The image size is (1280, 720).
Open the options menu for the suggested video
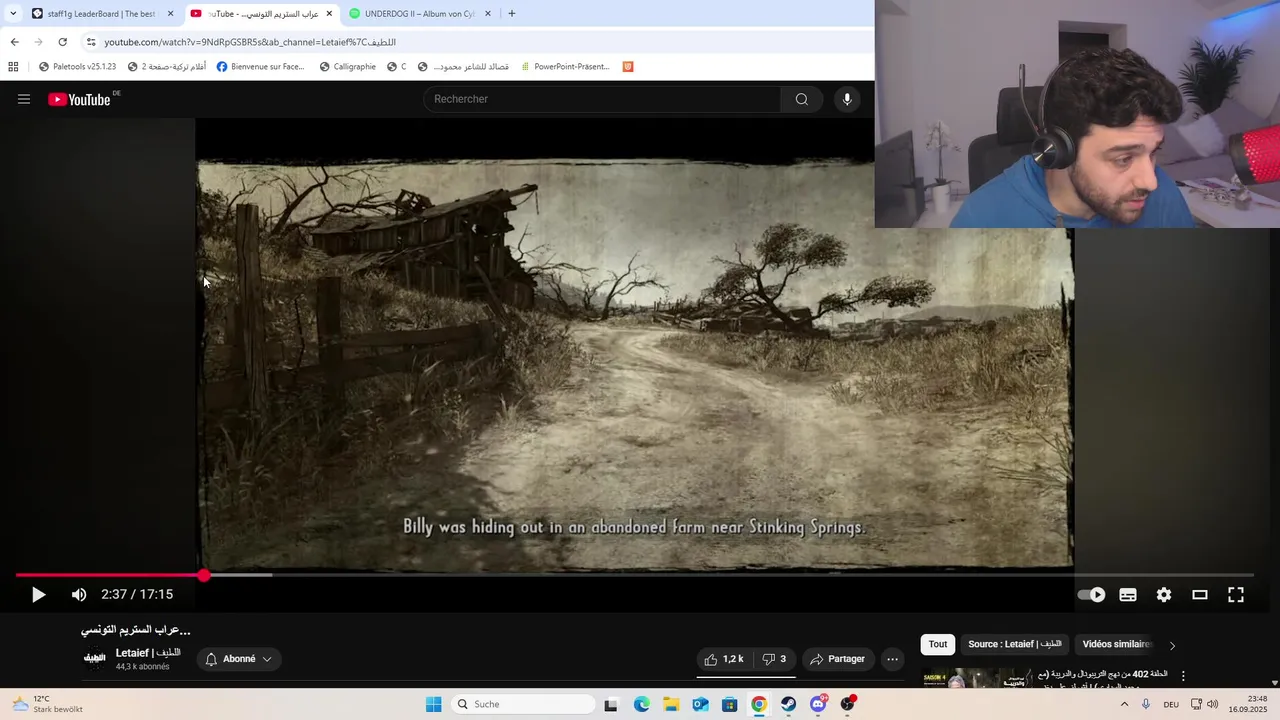(x=1183, y=676)
